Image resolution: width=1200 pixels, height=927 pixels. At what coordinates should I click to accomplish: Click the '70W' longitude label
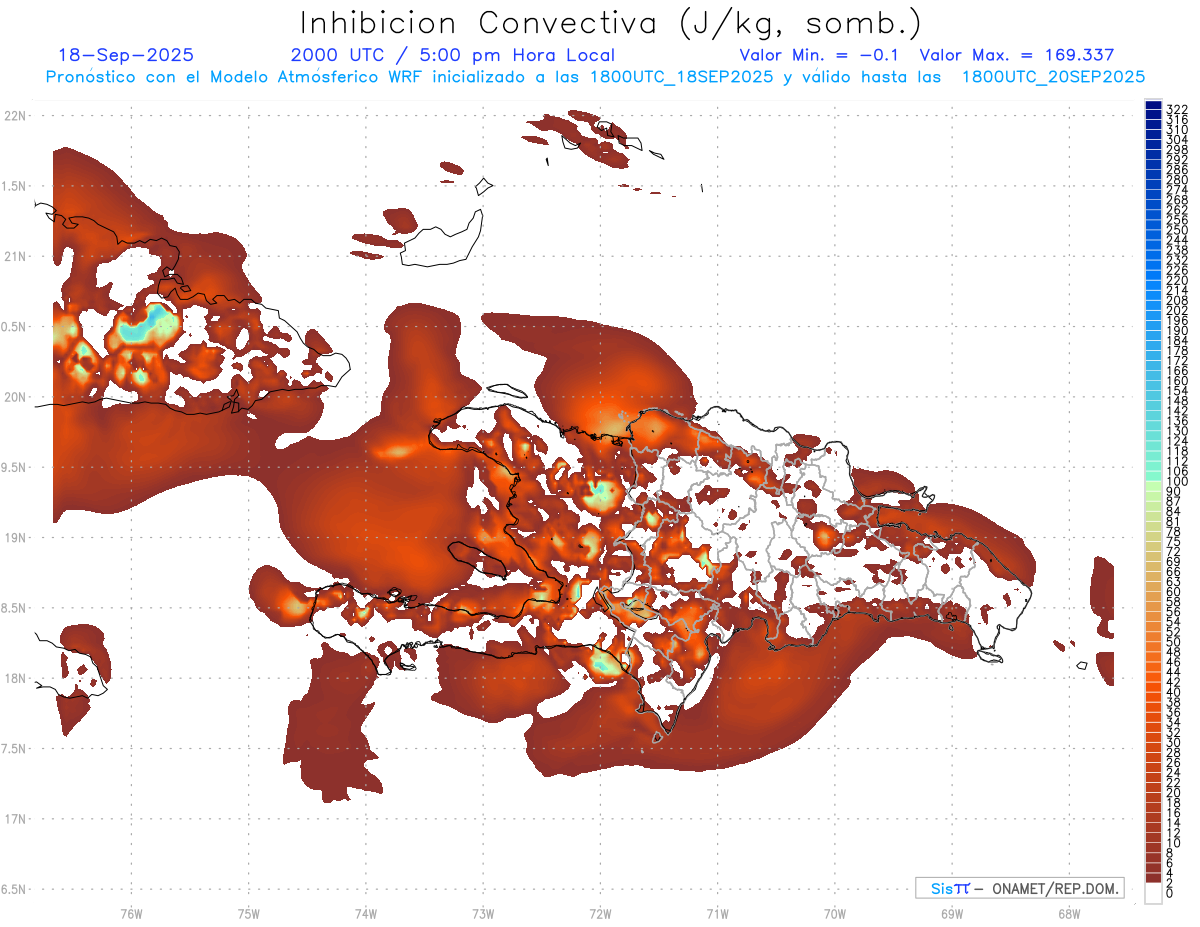point(835,913)
